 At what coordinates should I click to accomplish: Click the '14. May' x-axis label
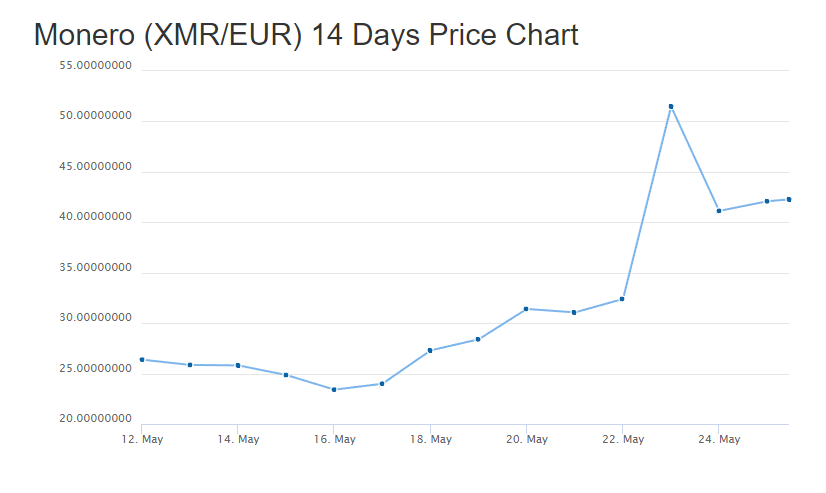click(x=238, y=439)
